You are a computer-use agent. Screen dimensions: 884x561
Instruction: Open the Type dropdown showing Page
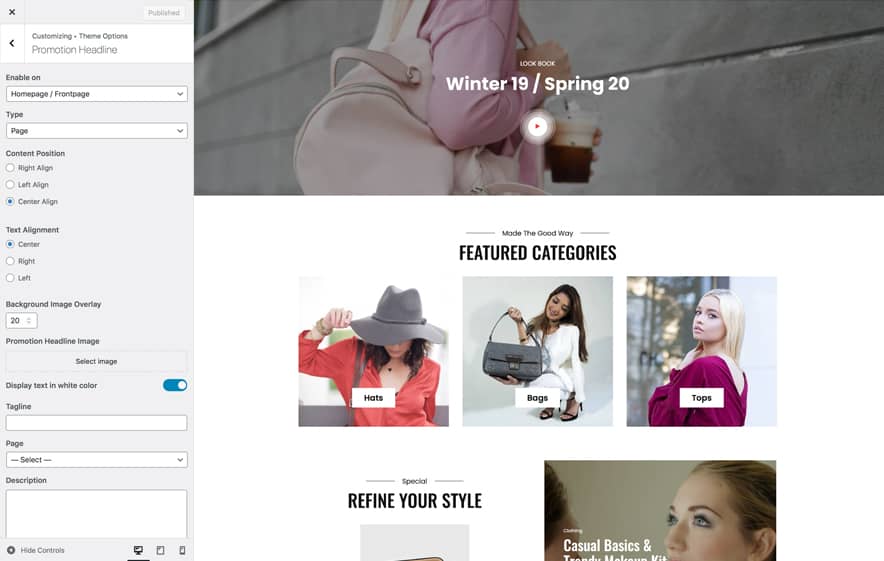pos(96,131)
